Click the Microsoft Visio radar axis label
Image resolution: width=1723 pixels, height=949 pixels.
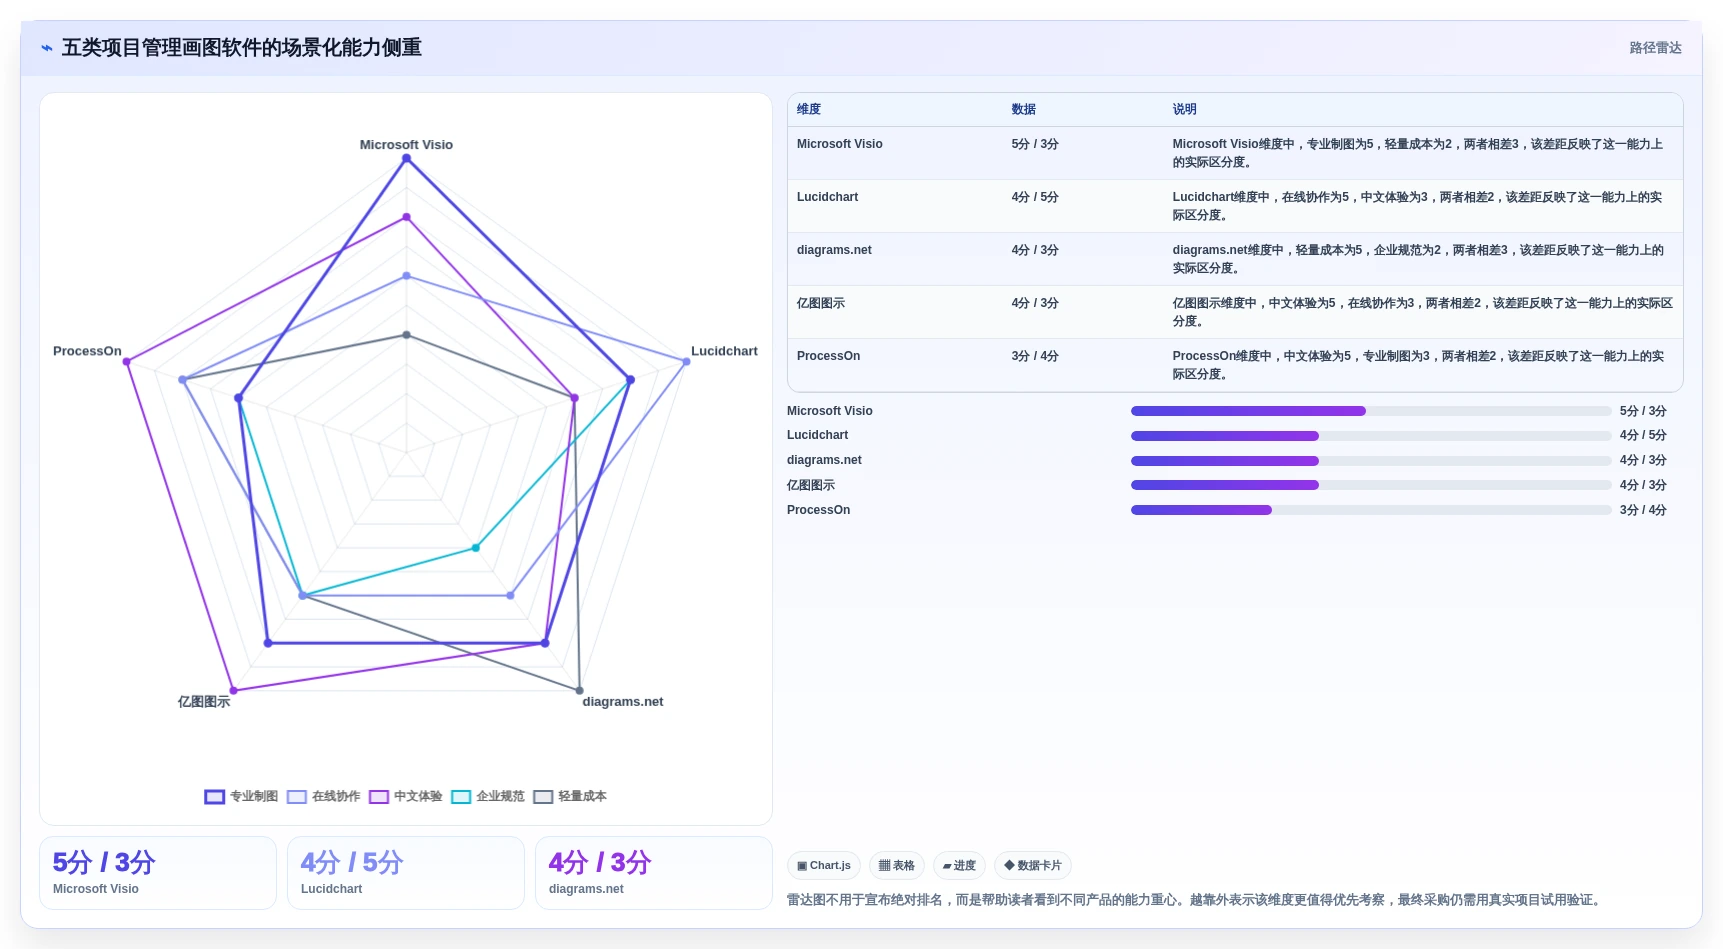(406, 145)
